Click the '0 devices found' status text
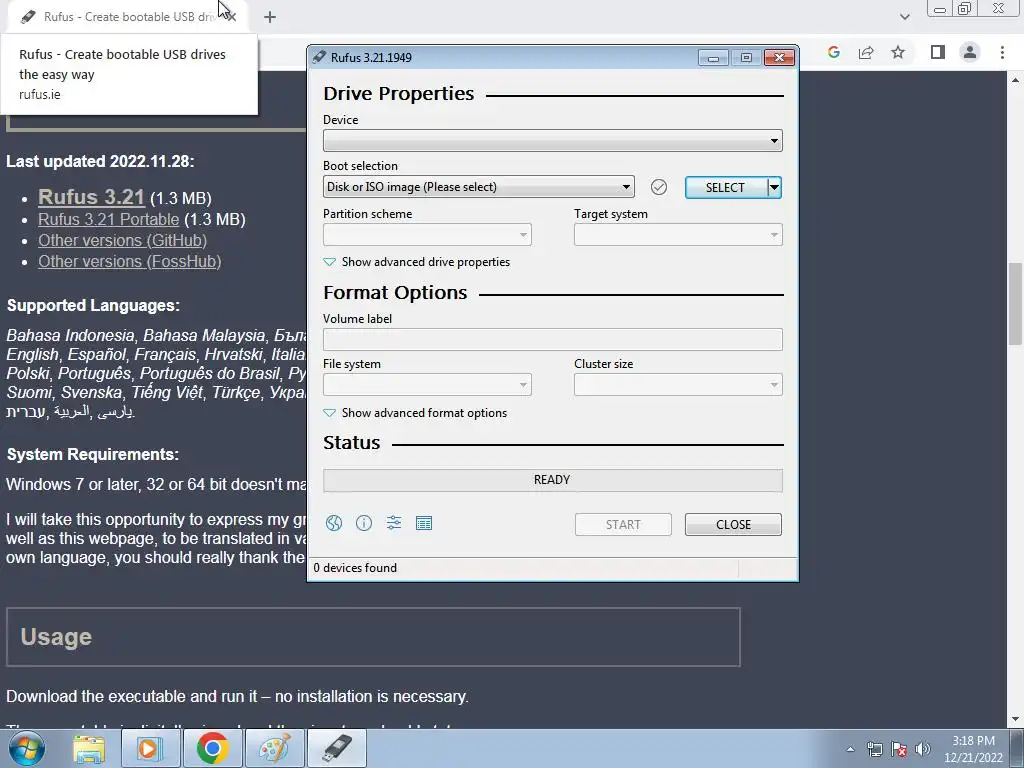Viewport: 1024px width, 768px height. tap(355, 568)
